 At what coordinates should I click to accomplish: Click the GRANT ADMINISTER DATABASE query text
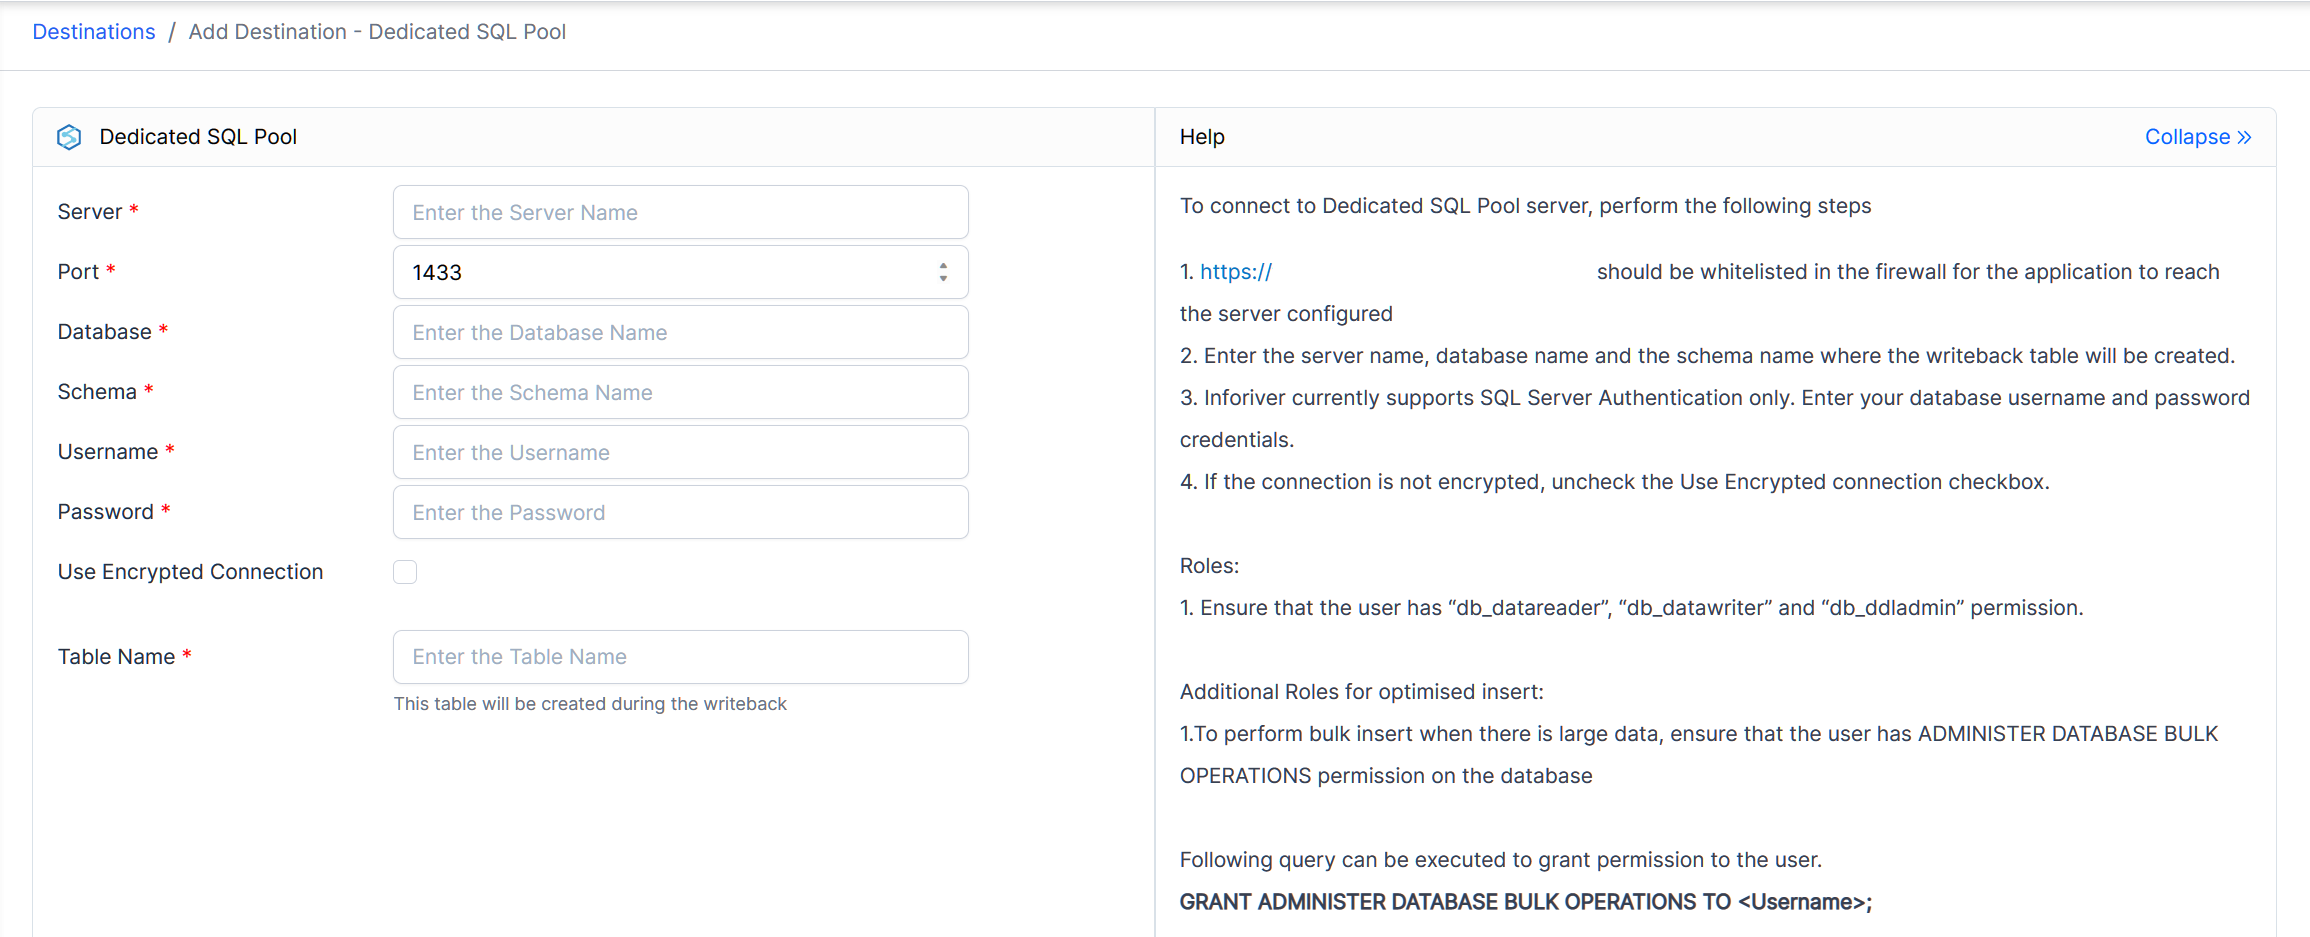(1525, 902)
